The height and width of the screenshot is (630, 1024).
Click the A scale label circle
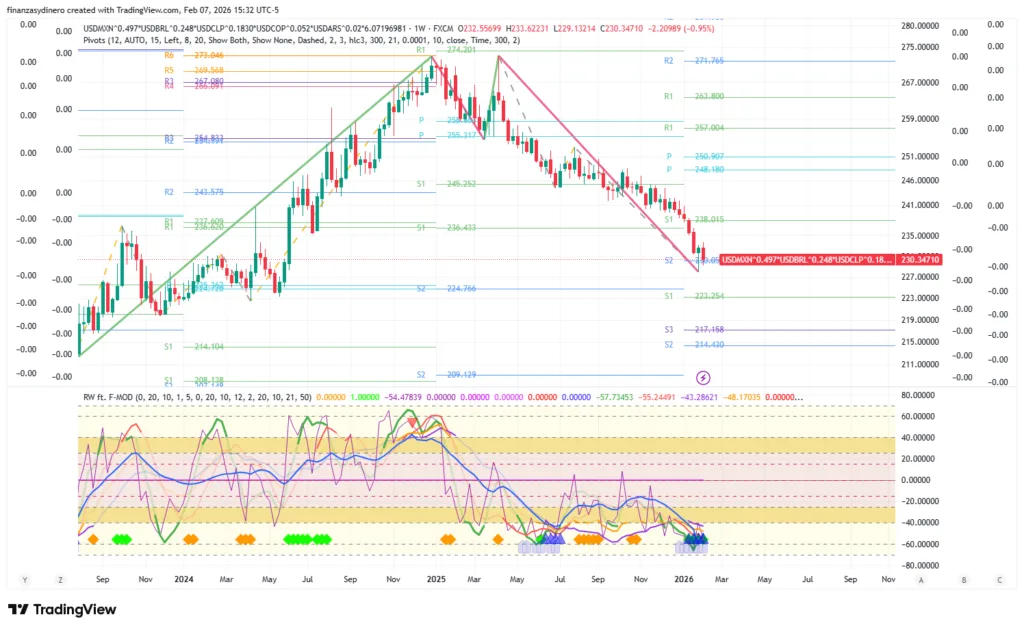click(x=921, y=579)
